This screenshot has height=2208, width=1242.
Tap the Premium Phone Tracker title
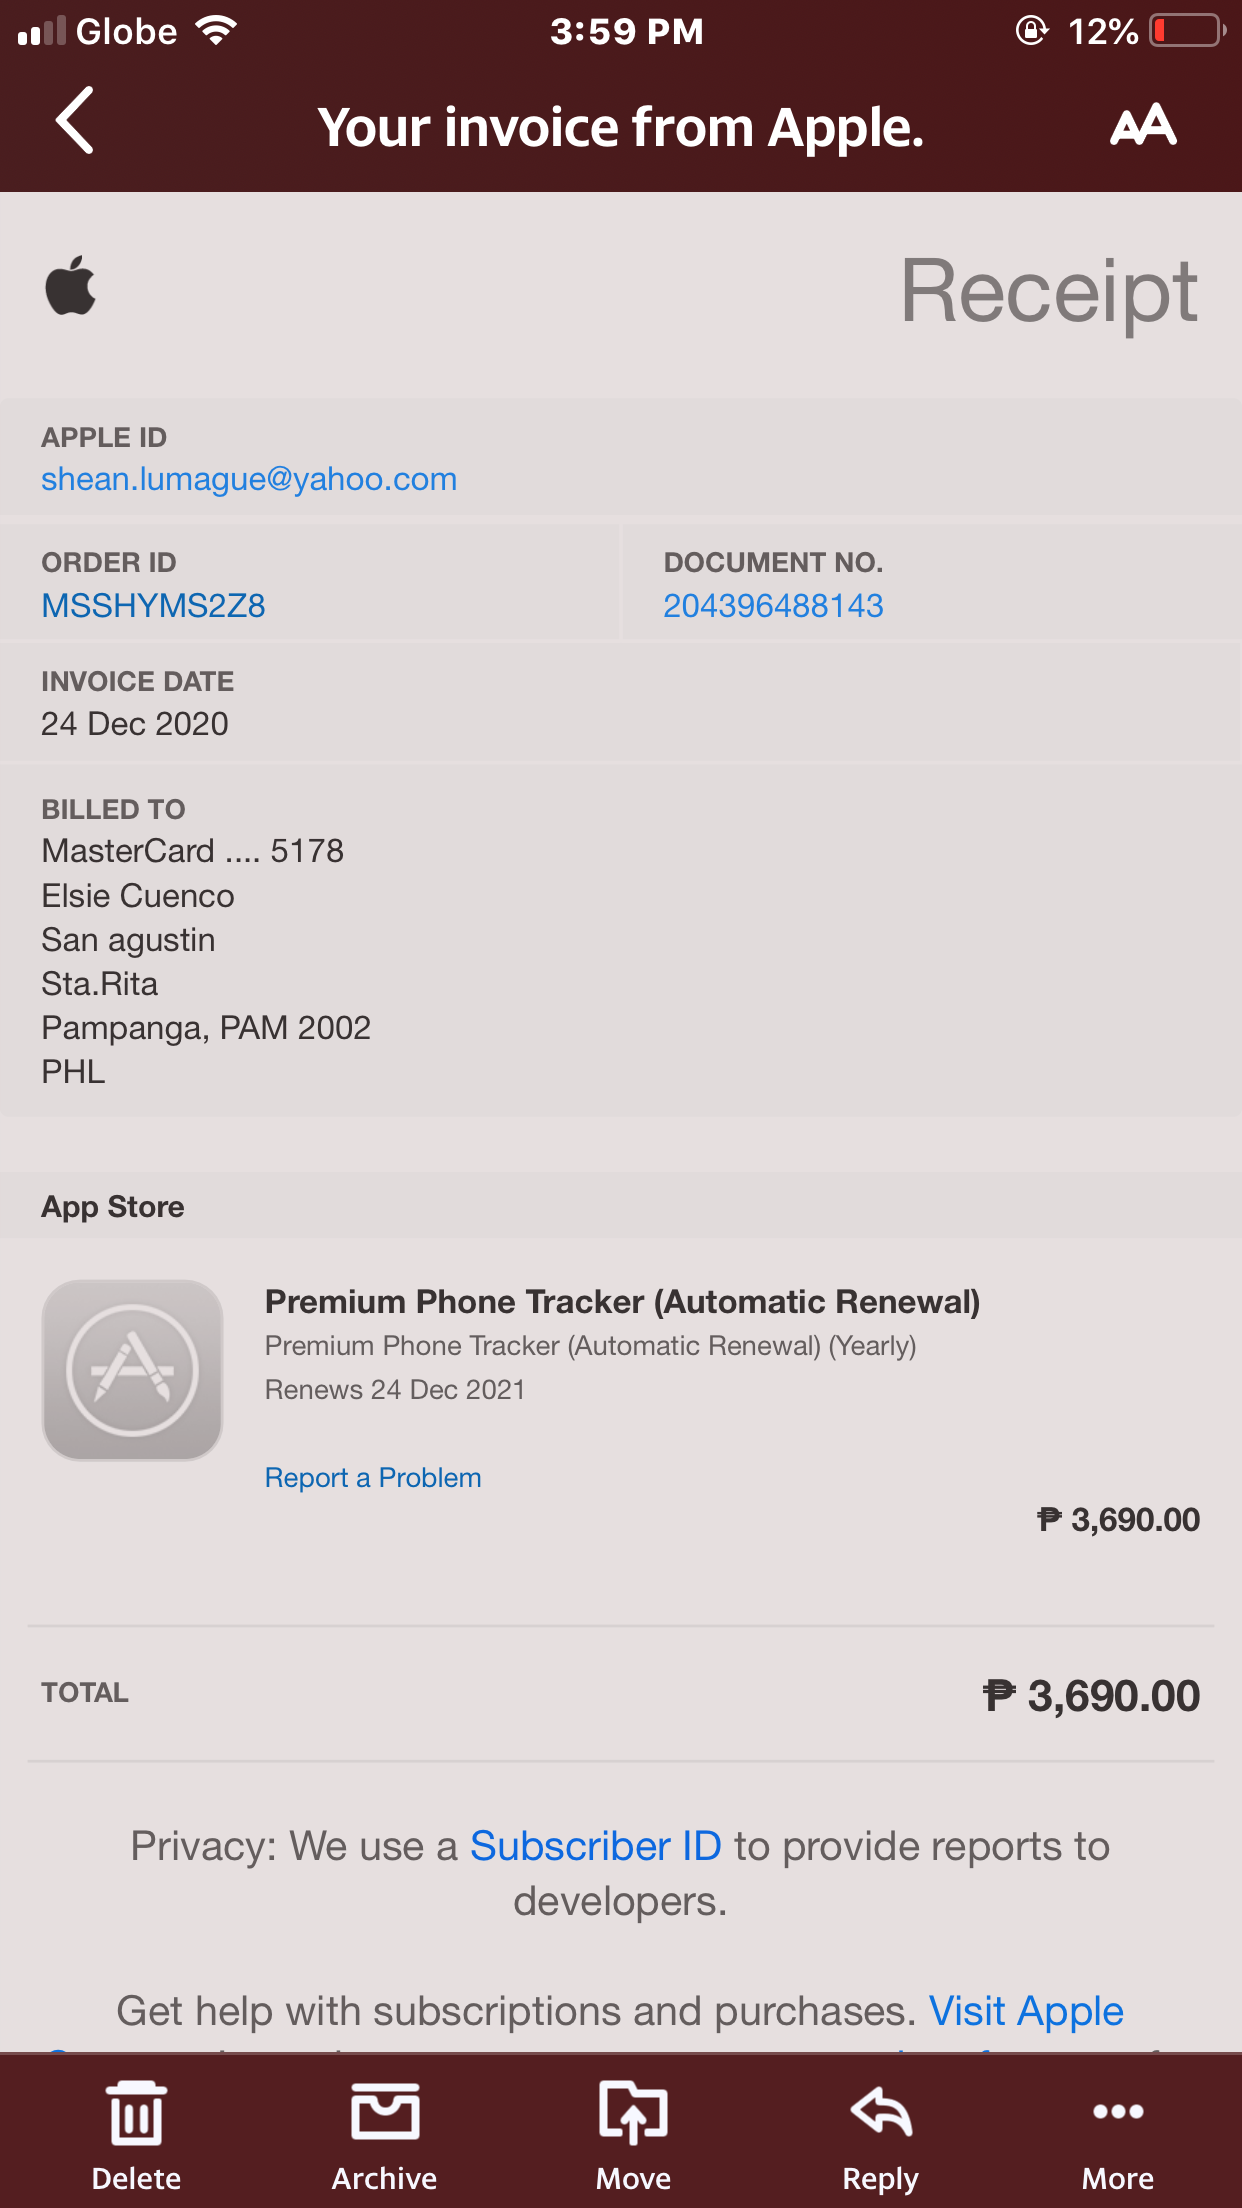[622, 1302]
